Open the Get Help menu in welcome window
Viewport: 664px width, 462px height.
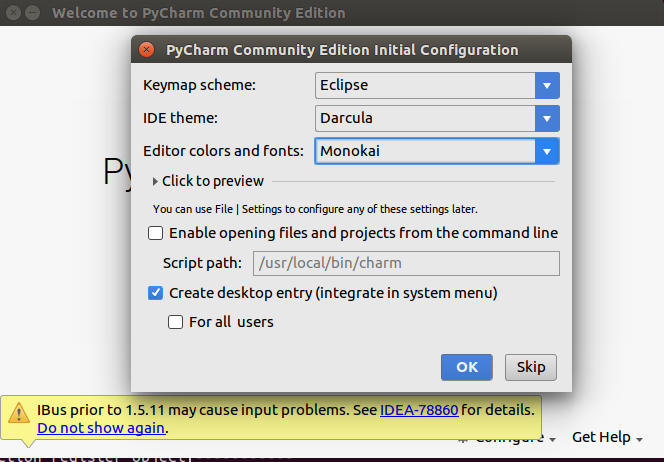click(607, 437)
